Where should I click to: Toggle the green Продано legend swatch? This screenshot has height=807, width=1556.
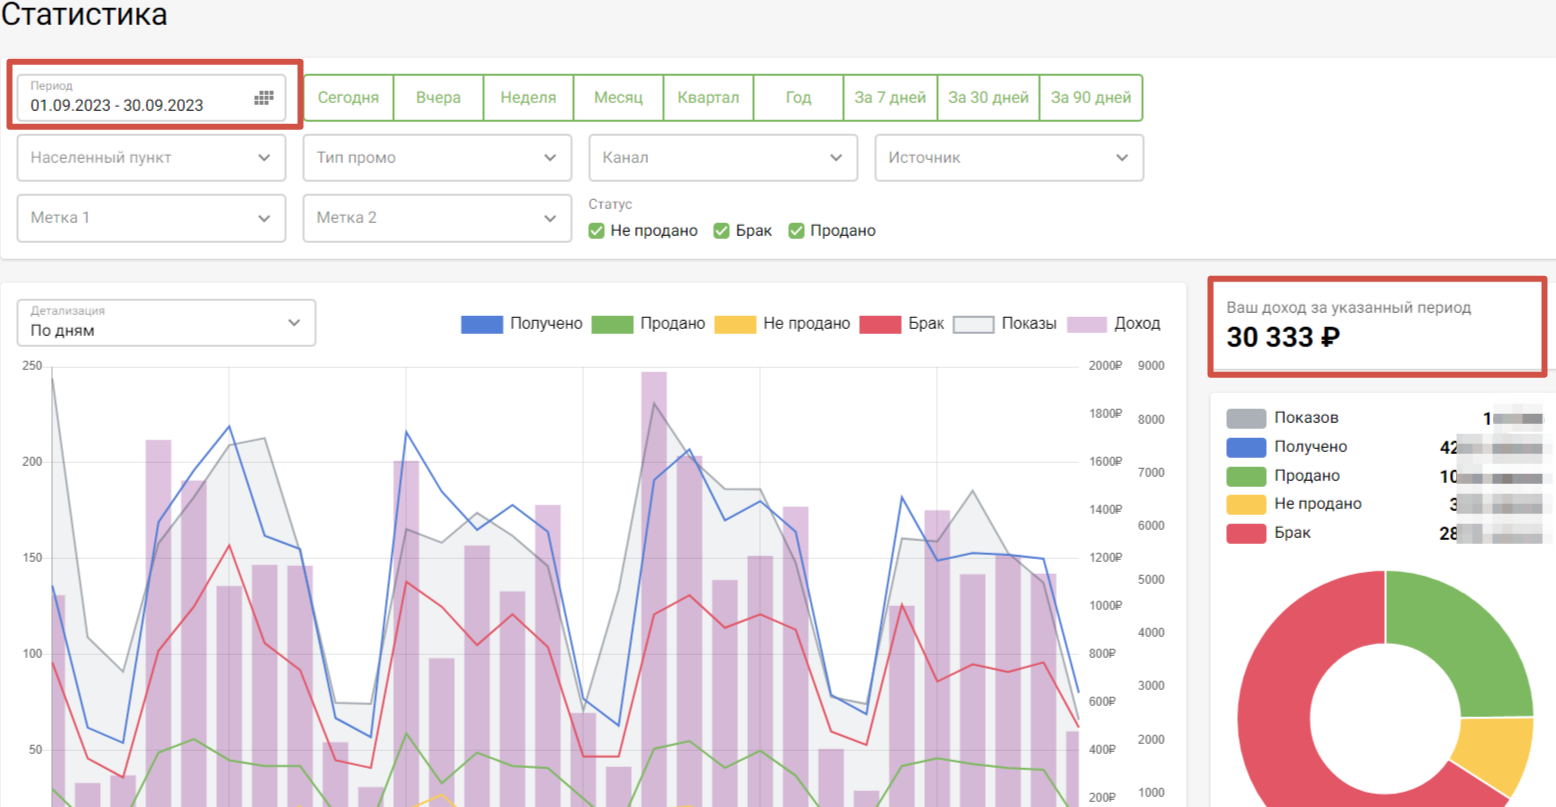(x=612, y=324)
